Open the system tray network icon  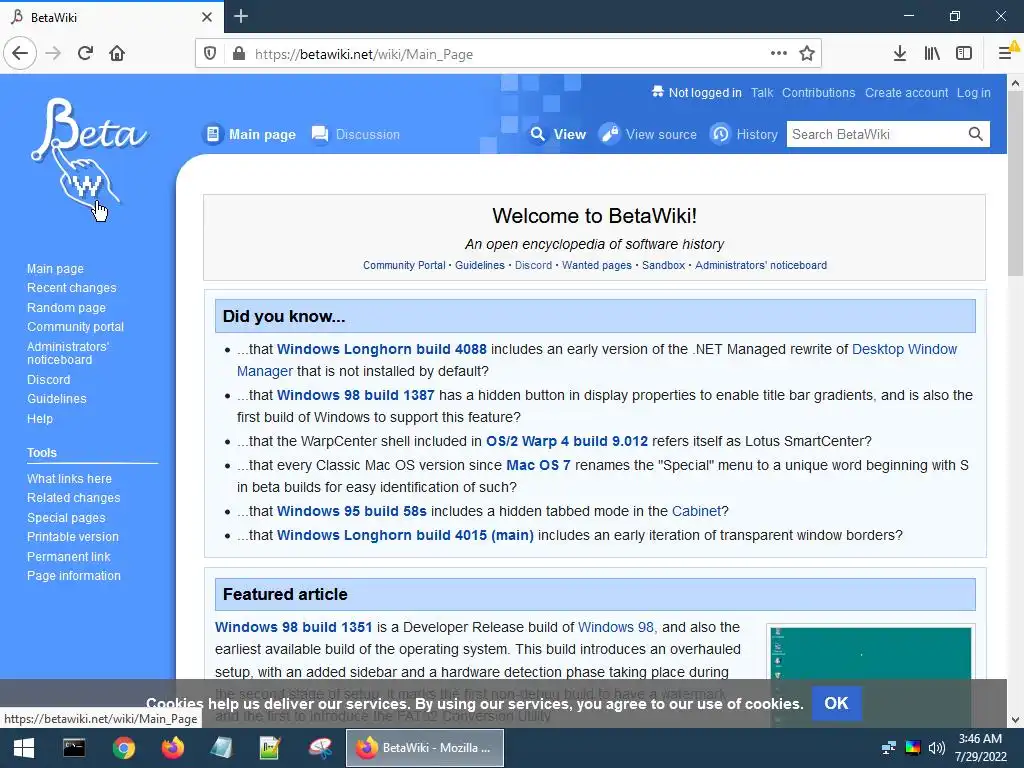889,748
